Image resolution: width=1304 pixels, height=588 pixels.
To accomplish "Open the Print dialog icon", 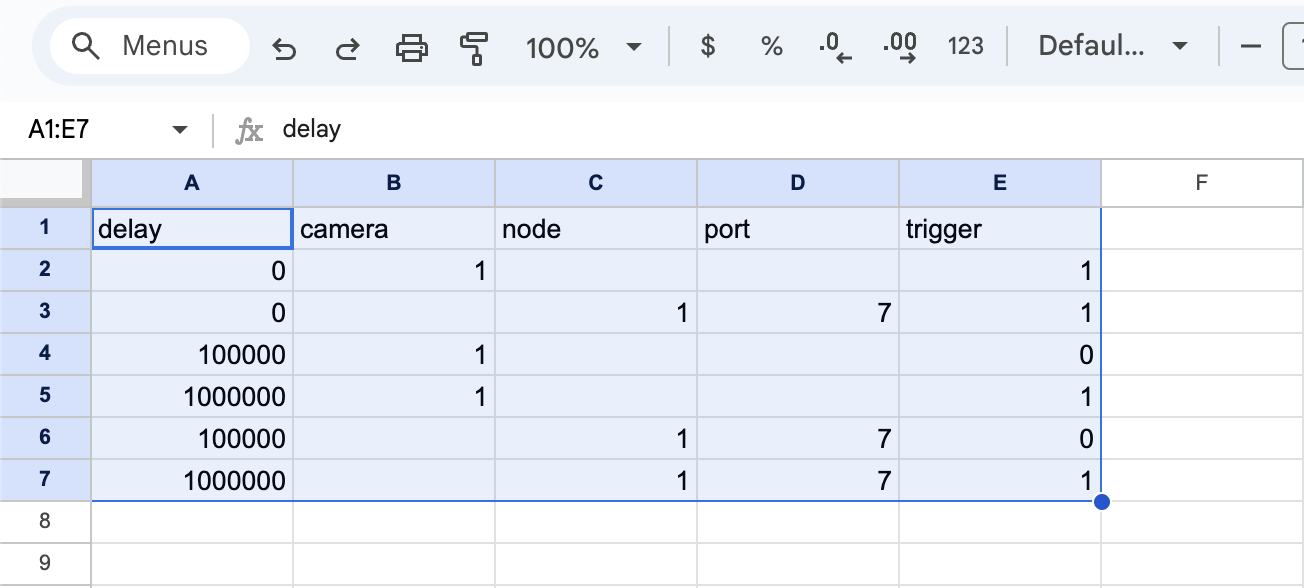I will click(412, 46).
